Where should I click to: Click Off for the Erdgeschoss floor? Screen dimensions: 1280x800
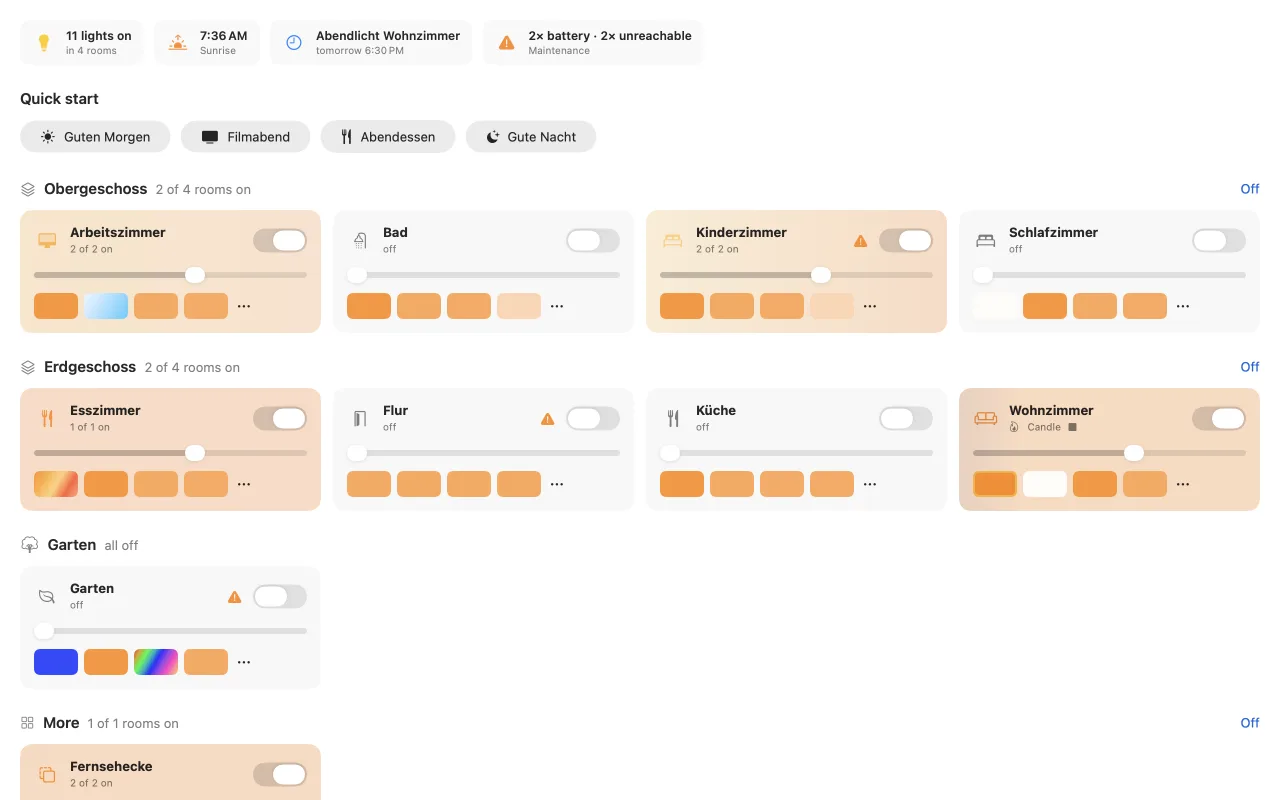pos(1250,367)
